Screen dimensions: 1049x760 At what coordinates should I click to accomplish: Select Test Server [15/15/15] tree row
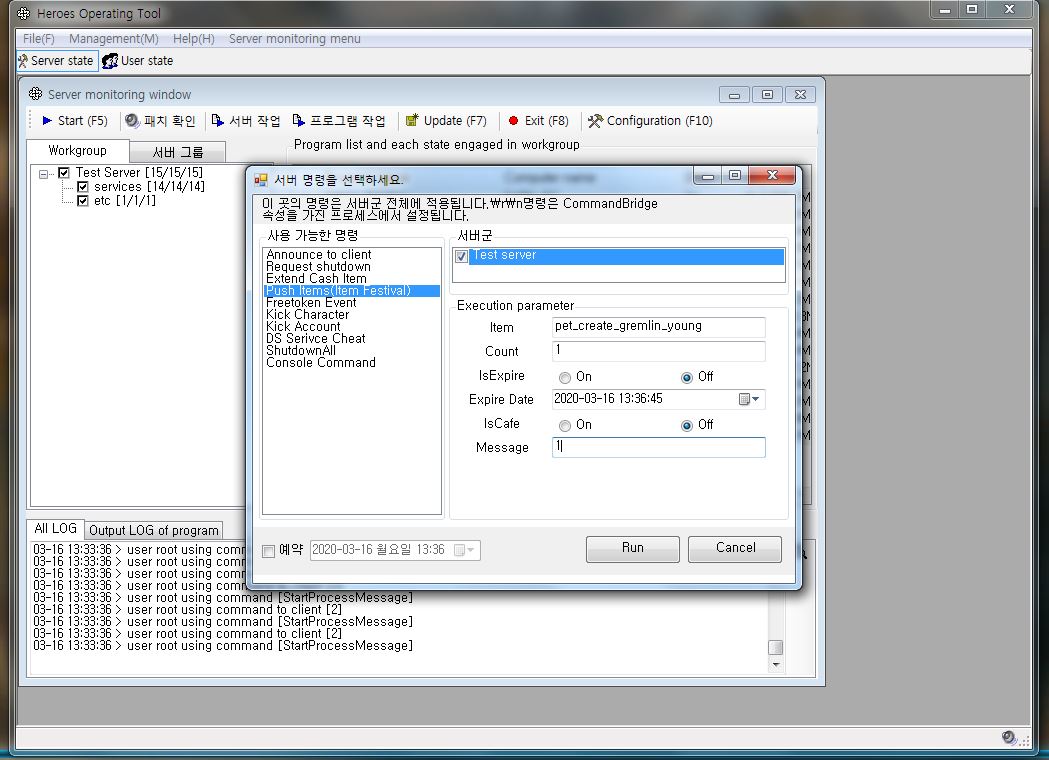(x=139, y=173)
